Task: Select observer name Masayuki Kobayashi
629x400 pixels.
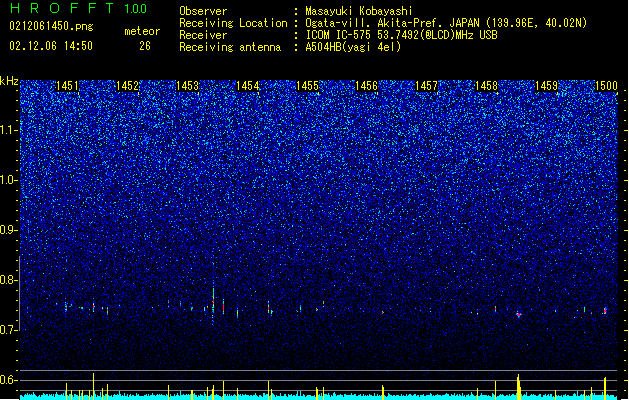Action: click(359, 11)
